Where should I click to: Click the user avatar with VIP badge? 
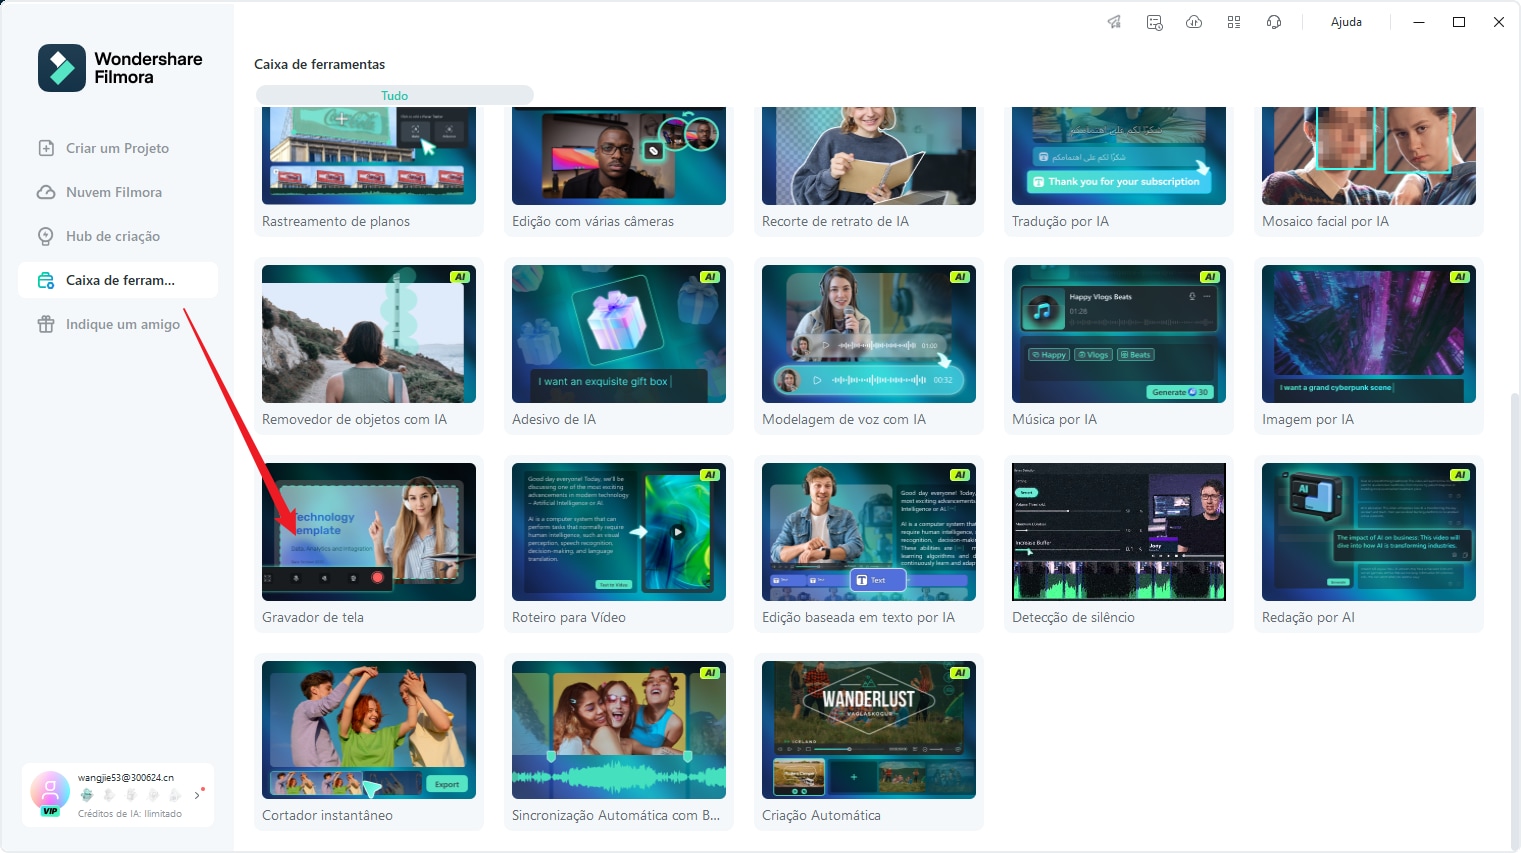pyautogui.click(x=49, y=794)
